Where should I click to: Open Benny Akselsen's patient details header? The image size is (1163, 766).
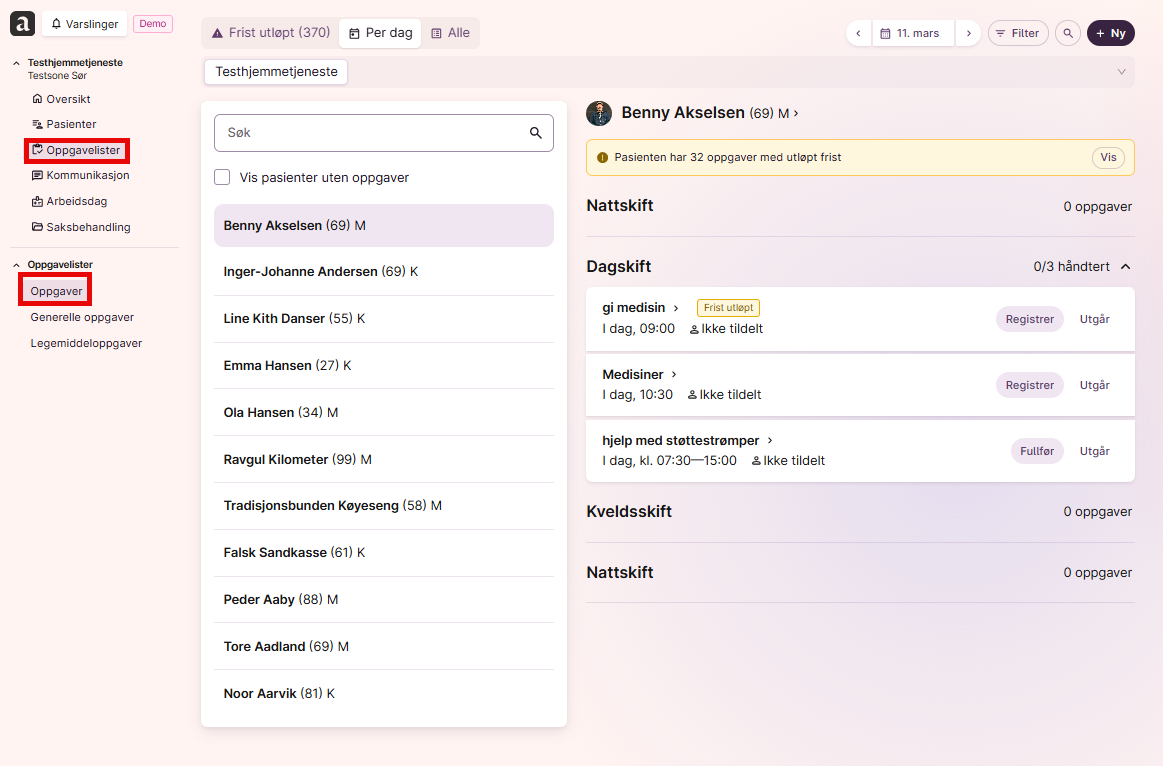(x=710, y=113)
